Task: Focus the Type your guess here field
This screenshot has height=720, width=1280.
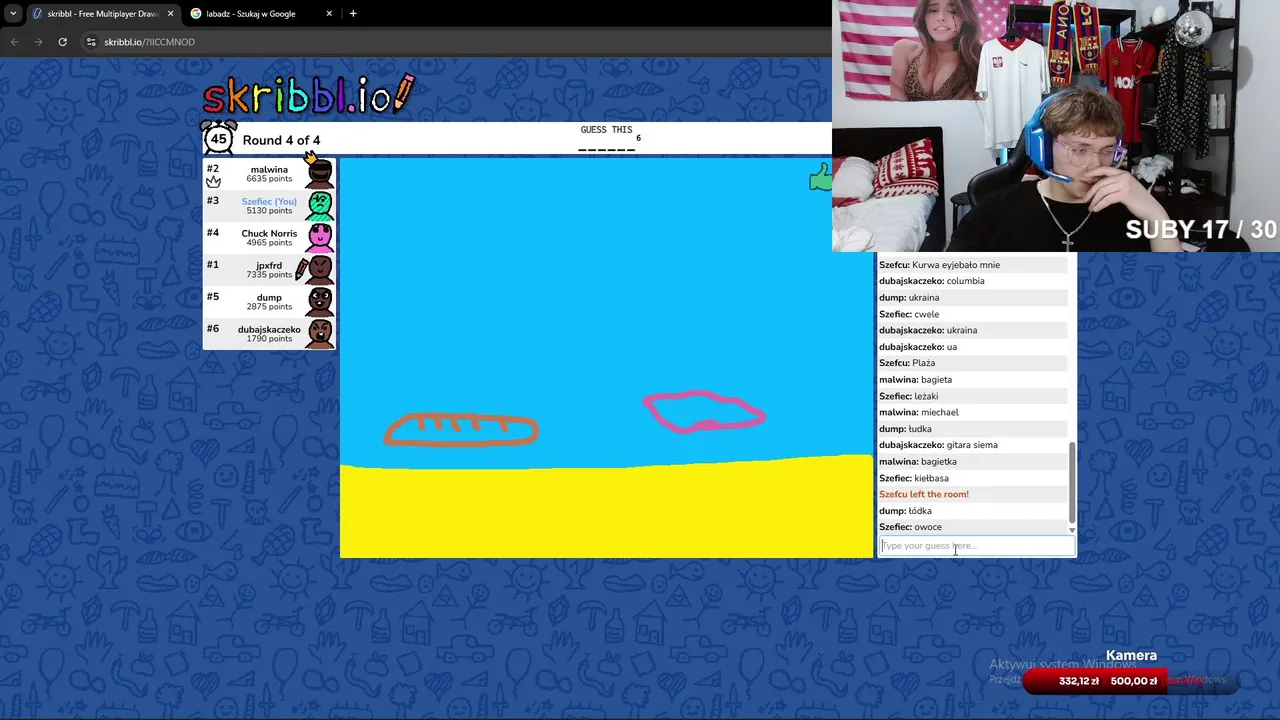Action: (976, 546)
